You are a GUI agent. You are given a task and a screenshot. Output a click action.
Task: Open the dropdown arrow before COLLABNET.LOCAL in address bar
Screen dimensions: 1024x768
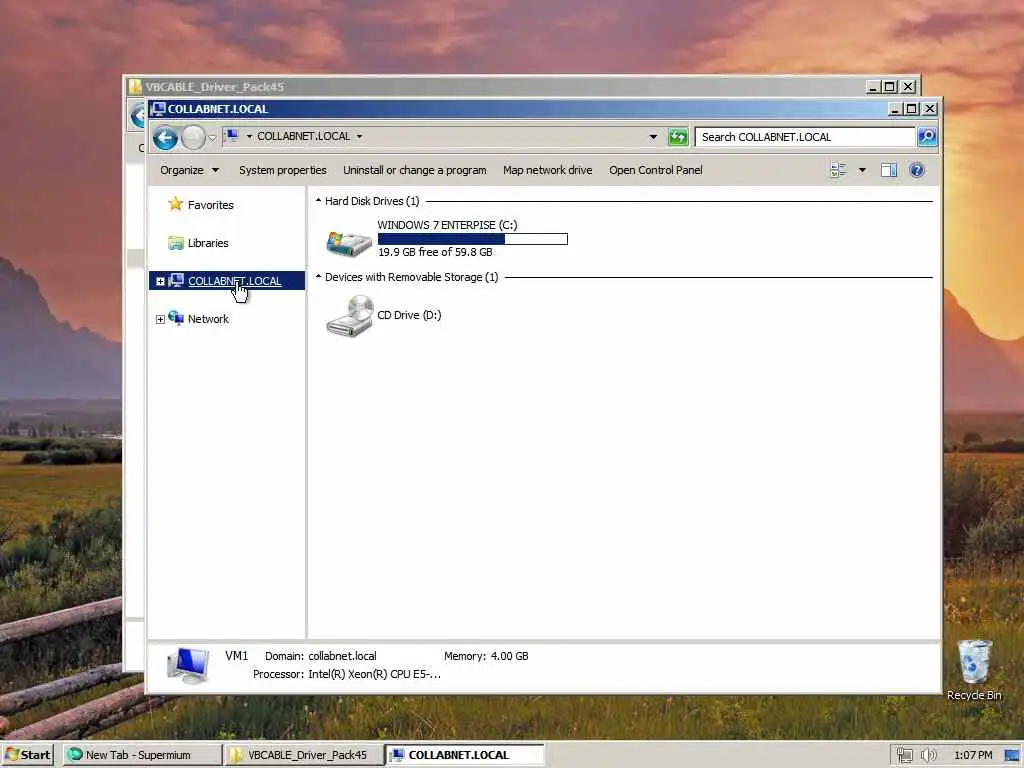(249, 136)
